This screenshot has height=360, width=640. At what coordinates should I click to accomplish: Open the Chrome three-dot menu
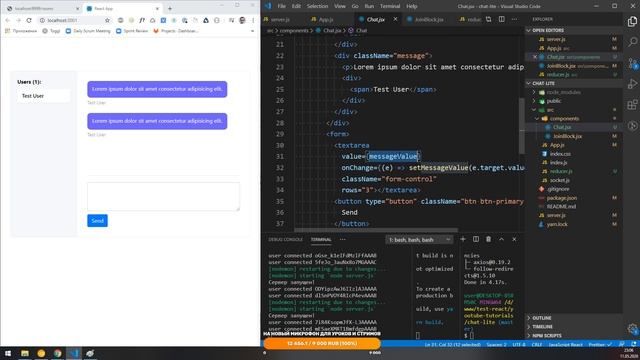click(x=253, y=20)
